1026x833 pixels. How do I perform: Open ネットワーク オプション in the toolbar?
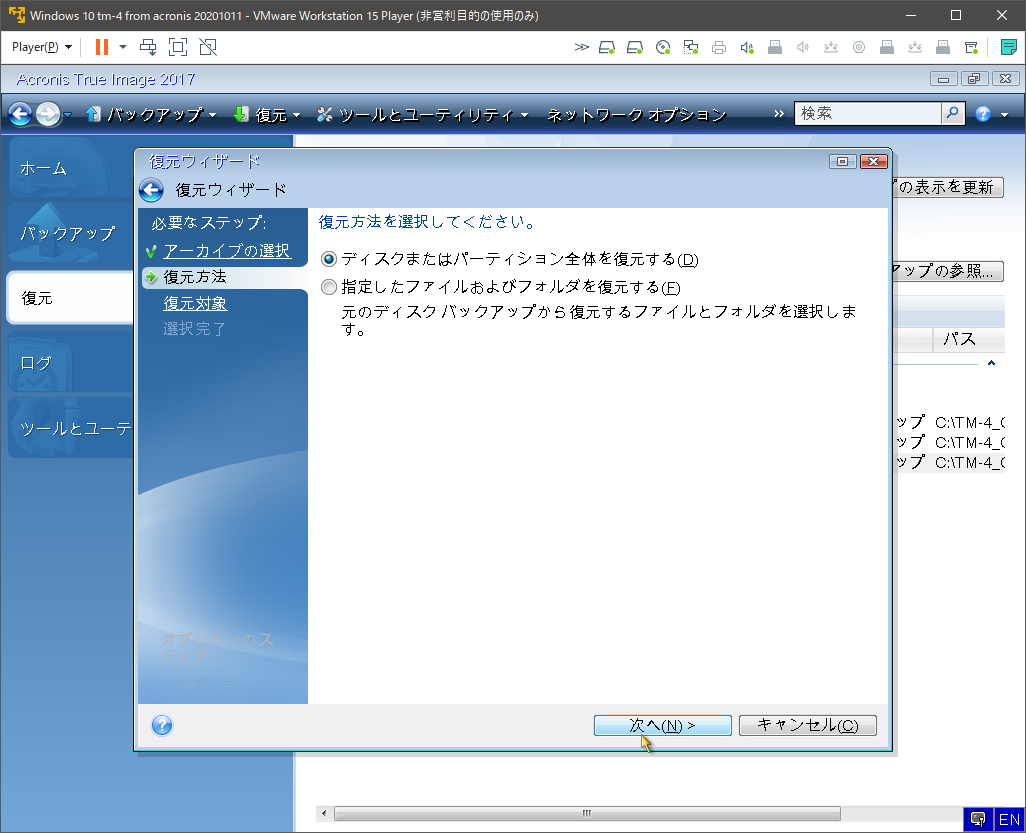coord(637,115)
